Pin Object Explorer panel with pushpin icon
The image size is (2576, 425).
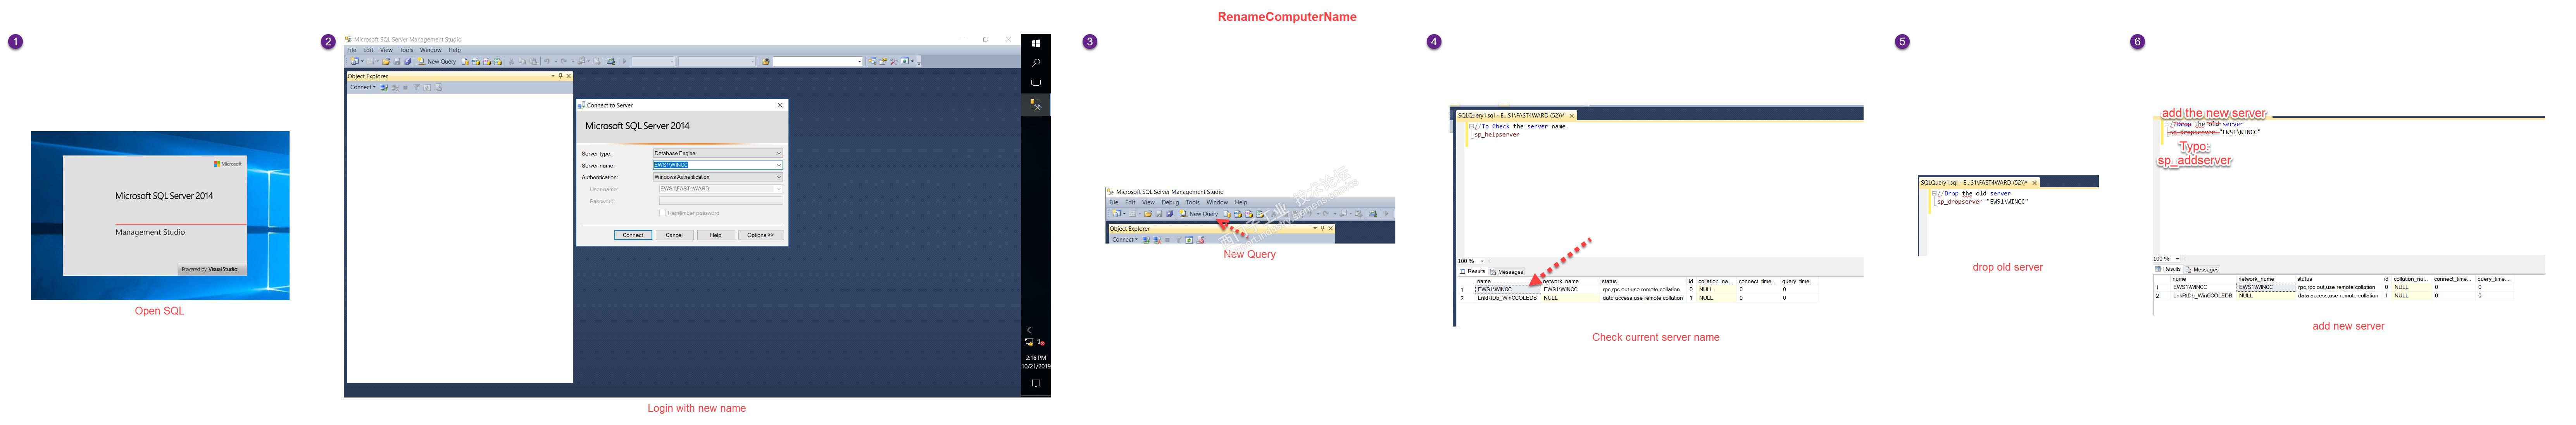[x=561, y=76]
